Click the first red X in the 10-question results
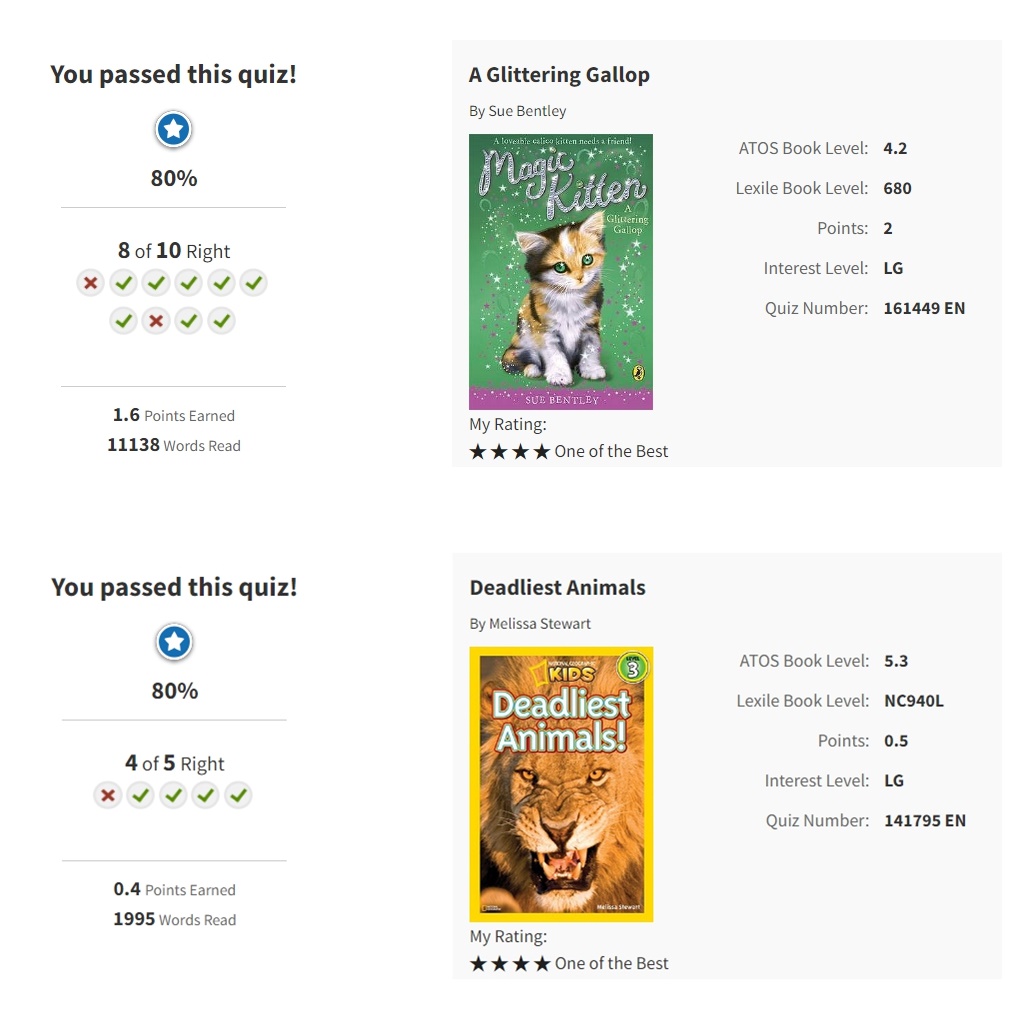 pyautogui.click(x=91, y=283)
